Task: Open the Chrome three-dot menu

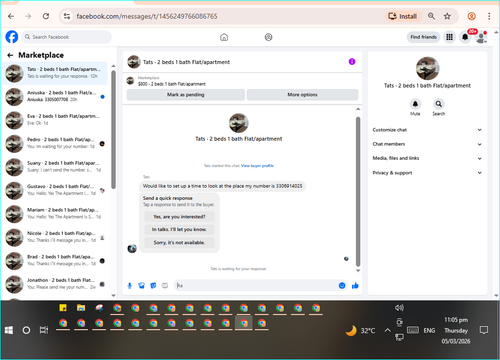Action: [x=489, y=16]
